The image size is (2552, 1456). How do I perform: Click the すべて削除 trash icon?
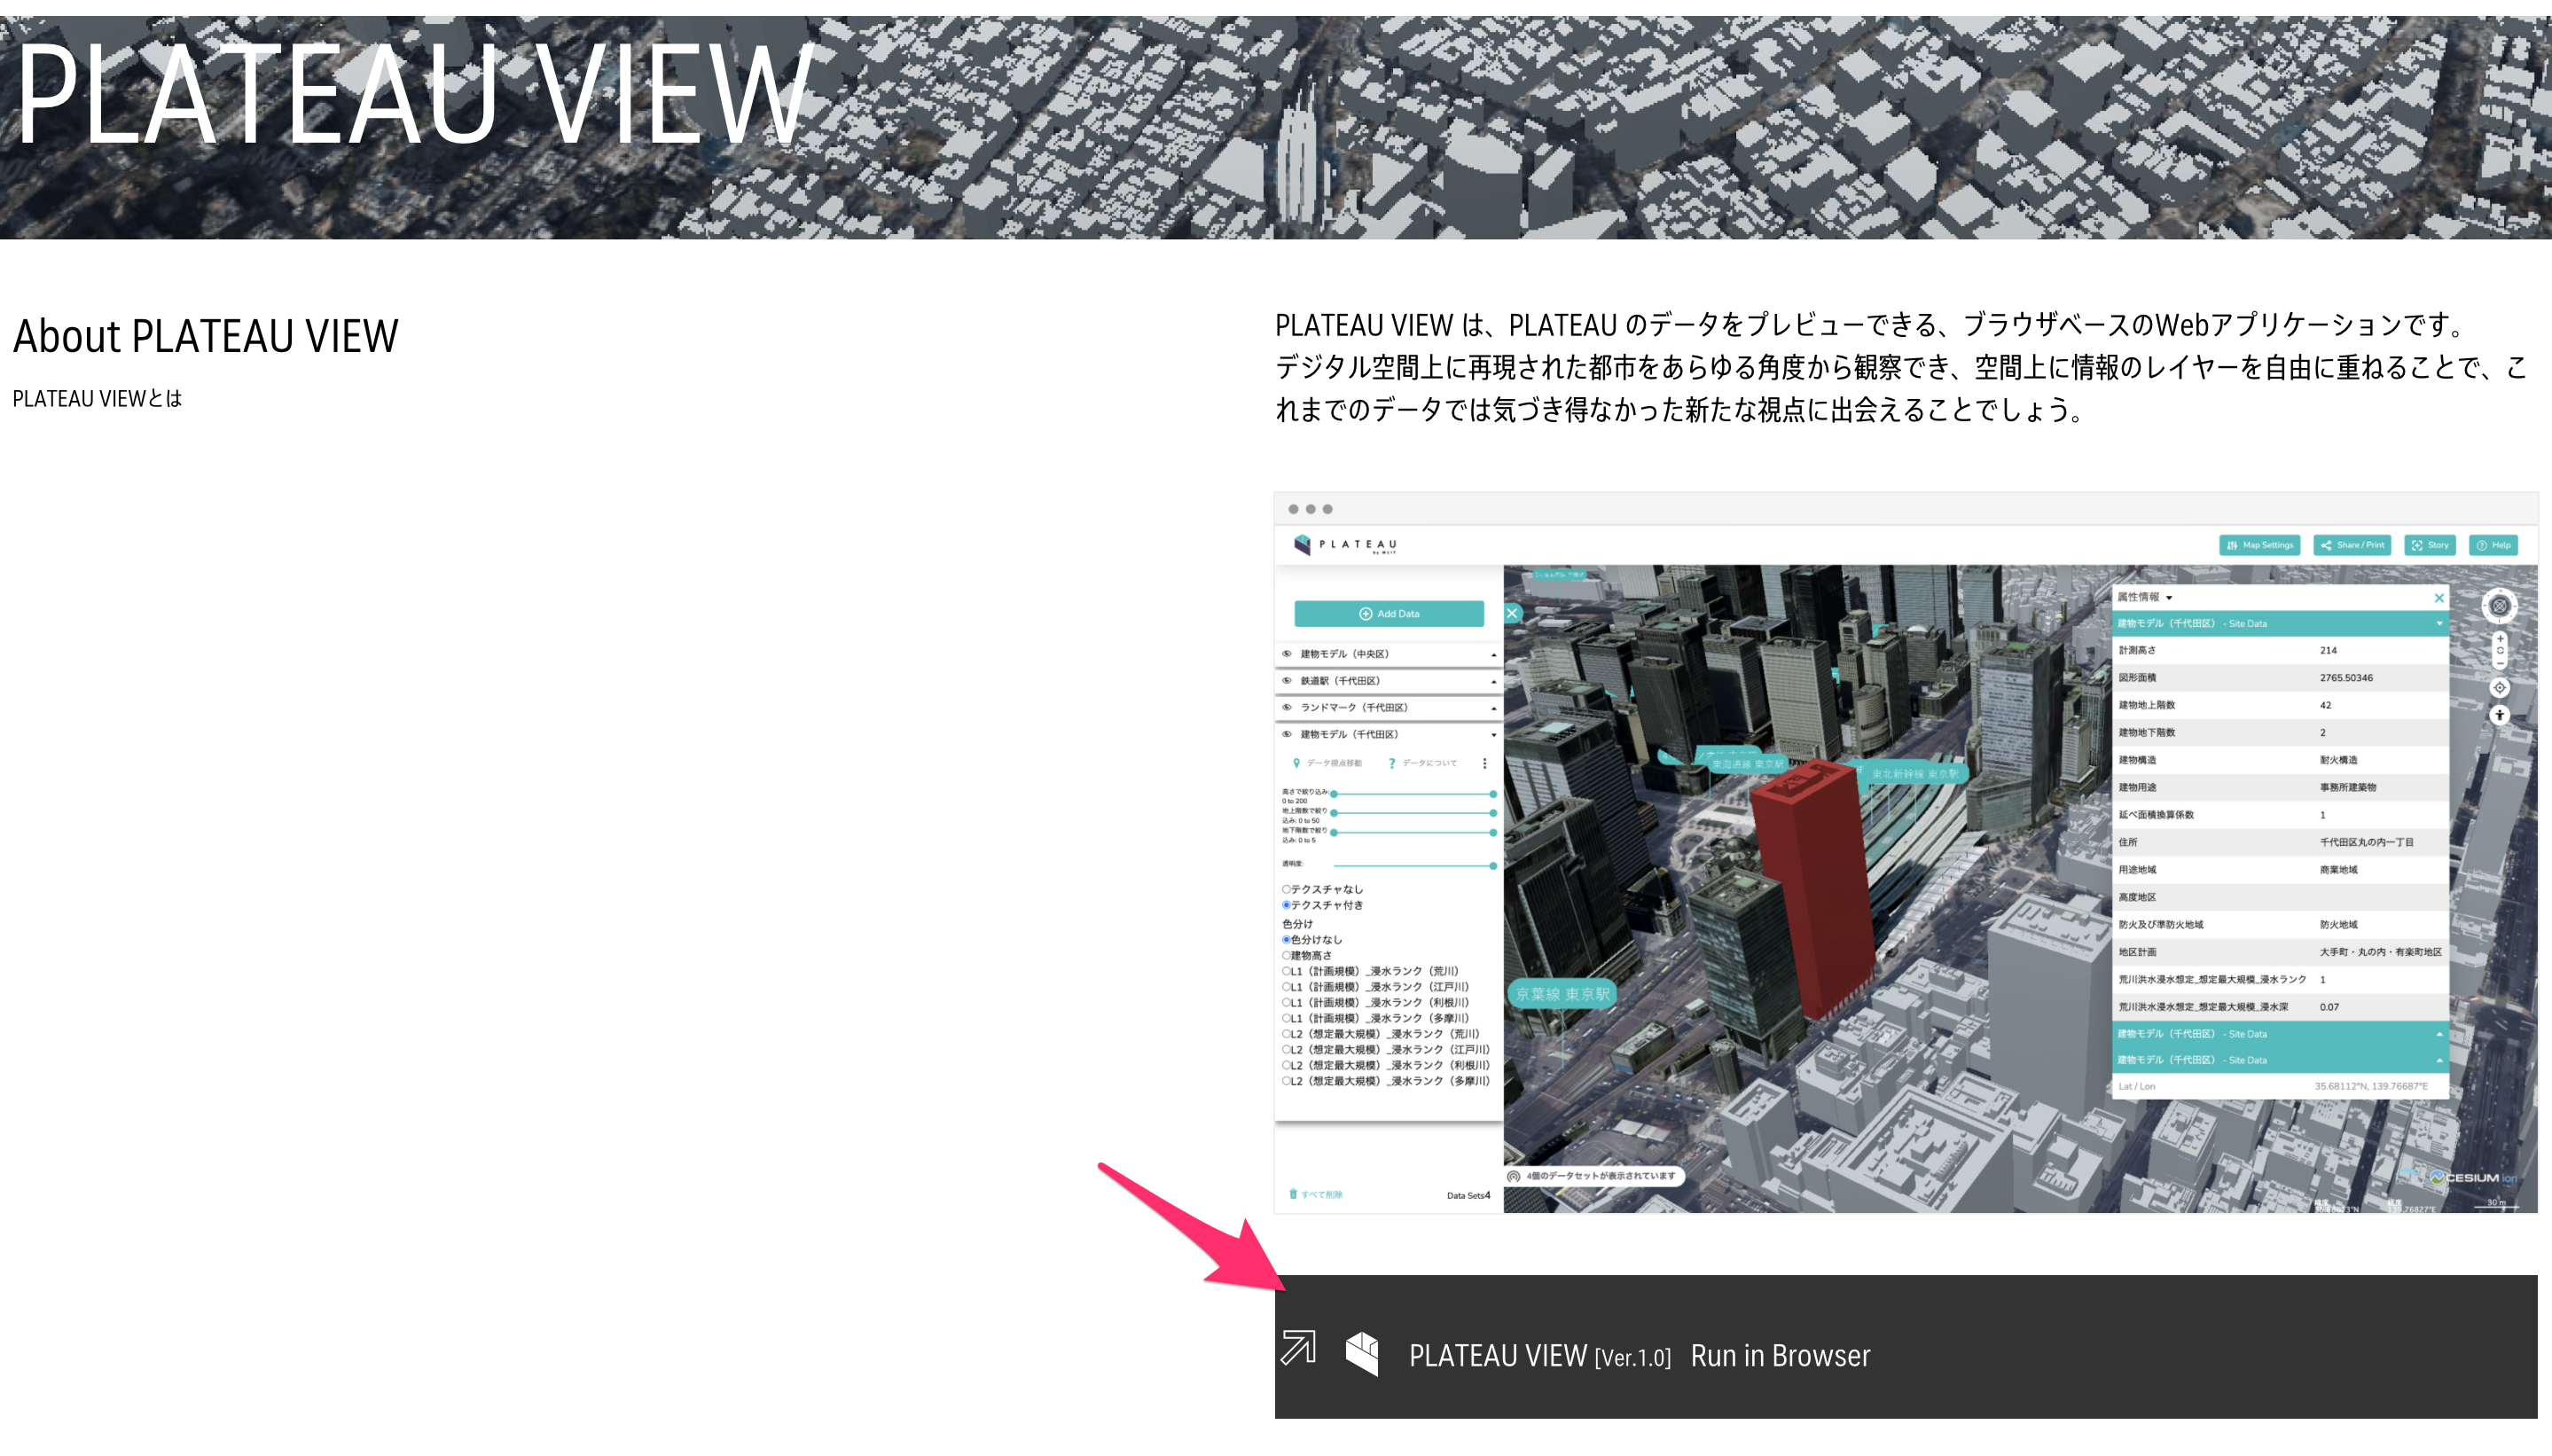point(1292,1194)
